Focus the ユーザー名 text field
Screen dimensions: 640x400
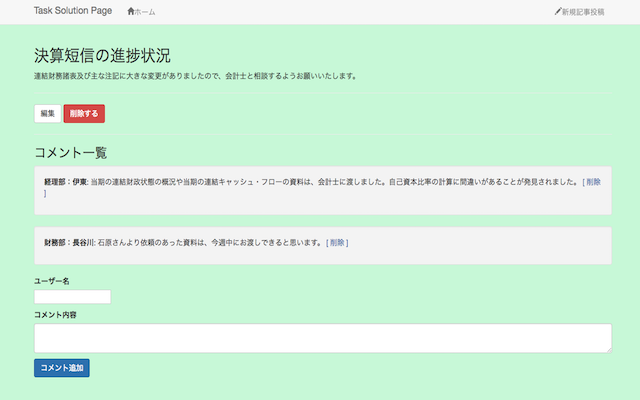(x=72, y=296)
